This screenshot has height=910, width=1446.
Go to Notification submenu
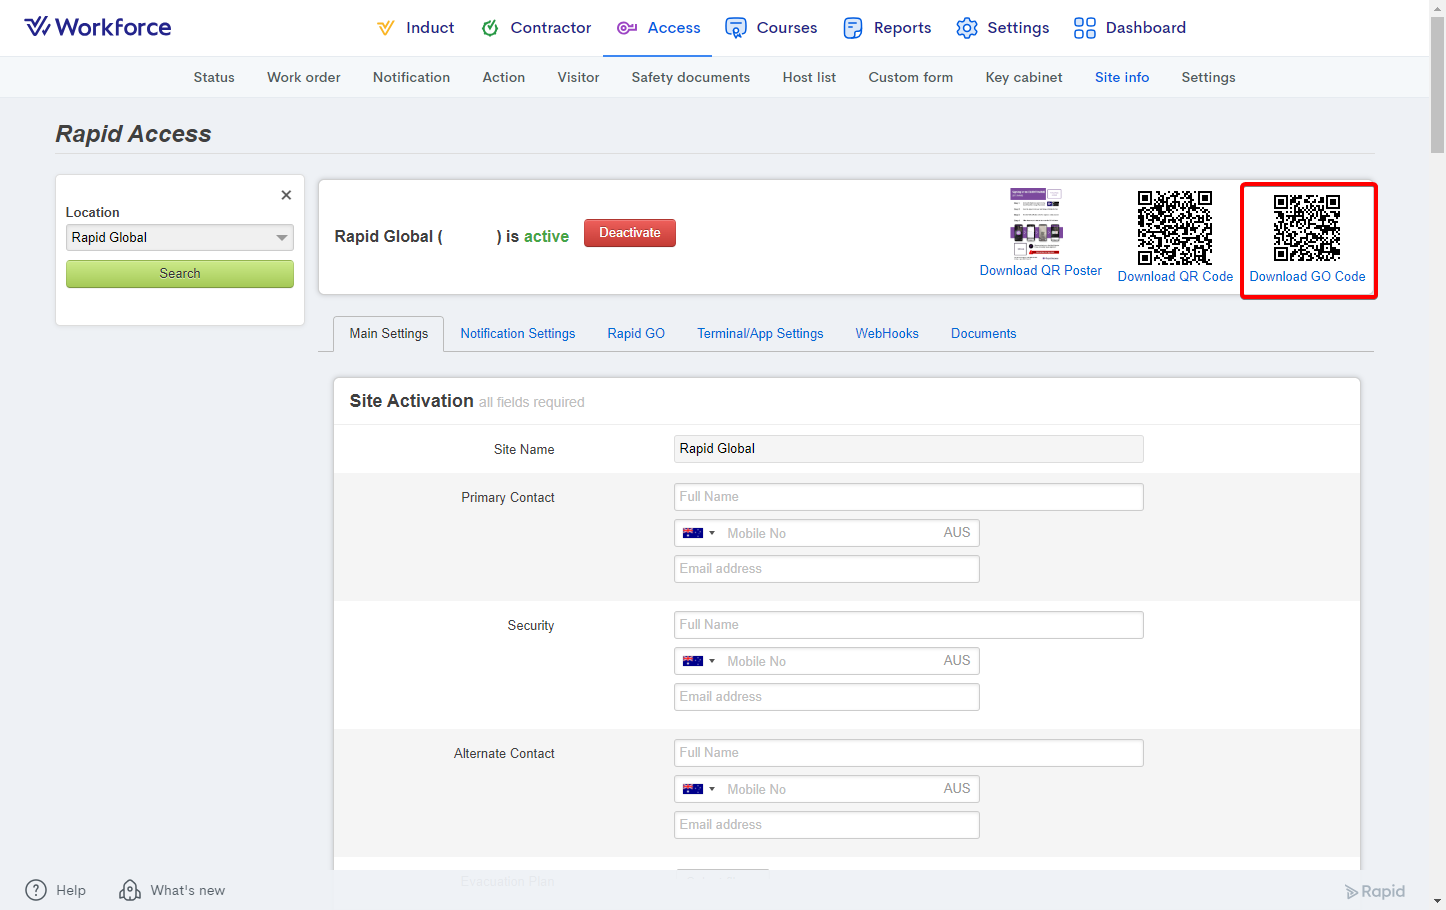point(411,77)
